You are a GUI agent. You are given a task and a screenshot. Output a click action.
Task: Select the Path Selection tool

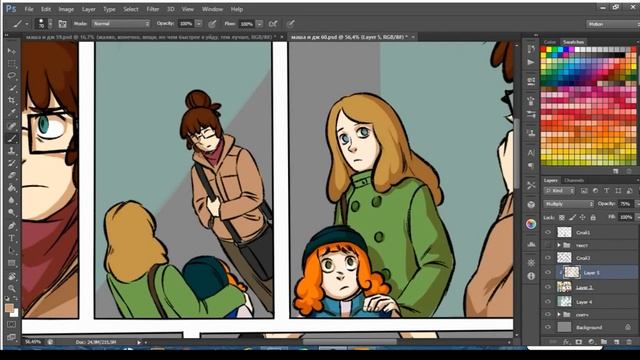pyautogui.click(x=11, y=250)
